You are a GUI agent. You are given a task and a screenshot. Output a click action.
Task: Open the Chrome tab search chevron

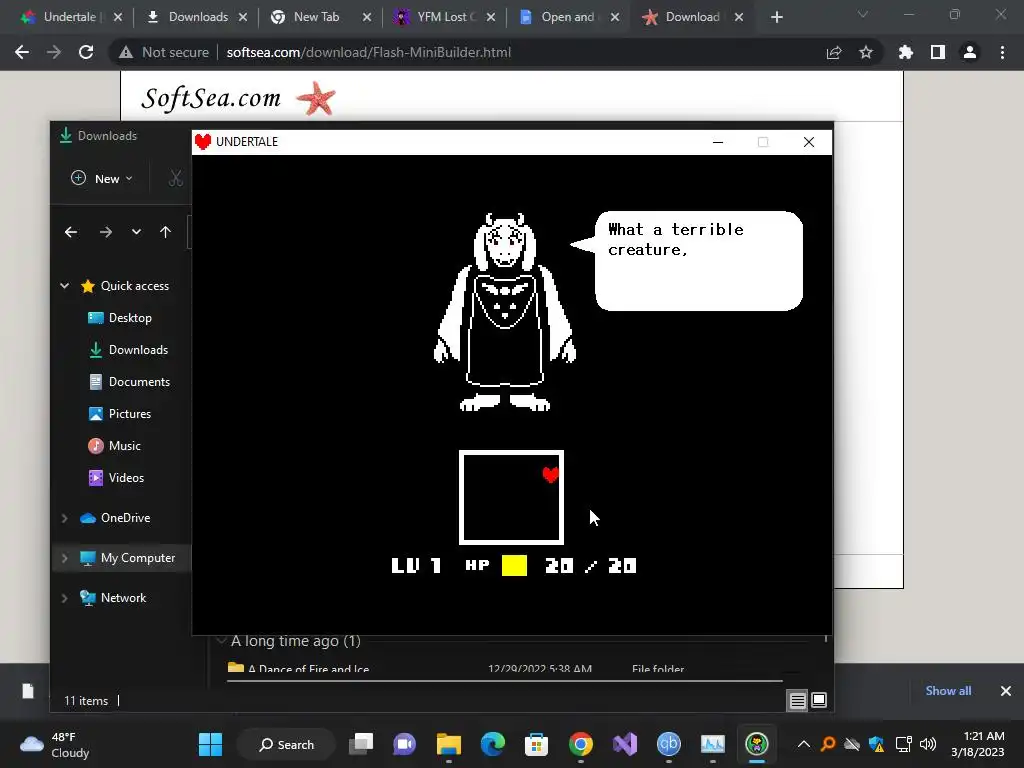pos(863,14)
